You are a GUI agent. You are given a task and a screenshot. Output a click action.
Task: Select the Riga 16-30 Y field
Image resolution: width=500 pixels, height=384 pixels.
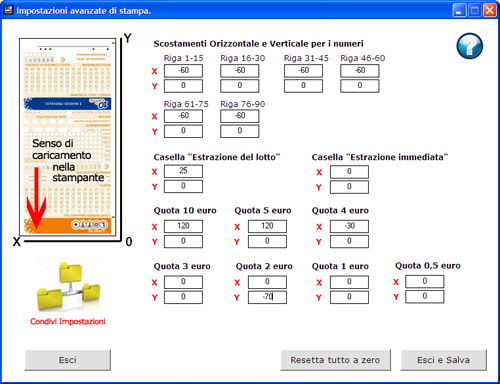click(x=240, y=86)
